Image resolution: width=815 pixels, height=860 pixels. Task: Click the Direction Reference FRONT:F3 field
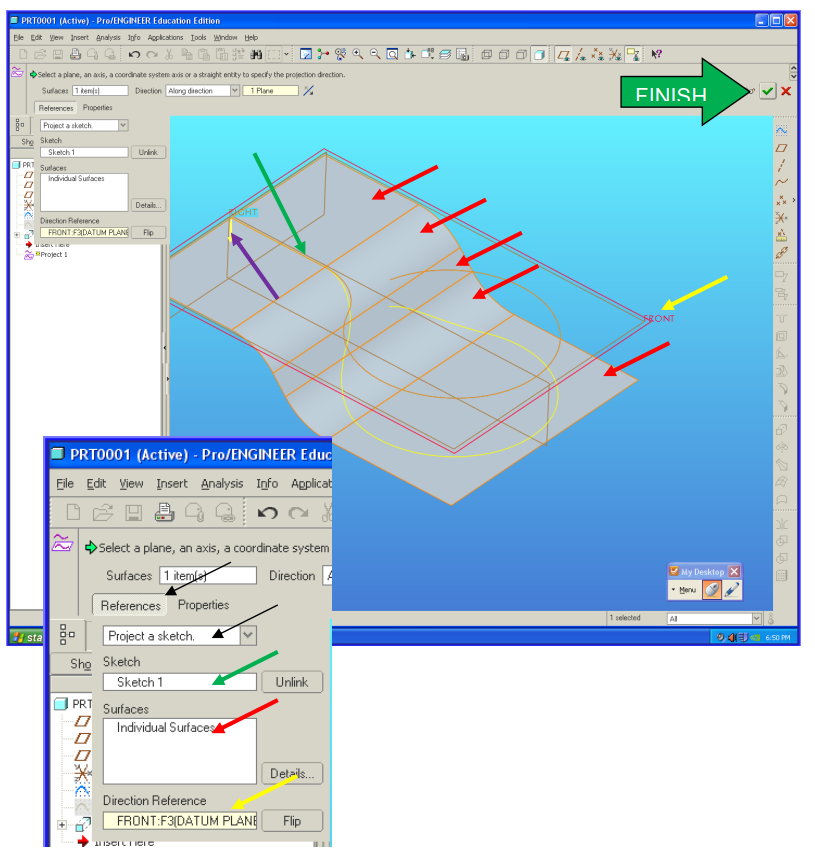pyautogui.click(x=179, y=821)
